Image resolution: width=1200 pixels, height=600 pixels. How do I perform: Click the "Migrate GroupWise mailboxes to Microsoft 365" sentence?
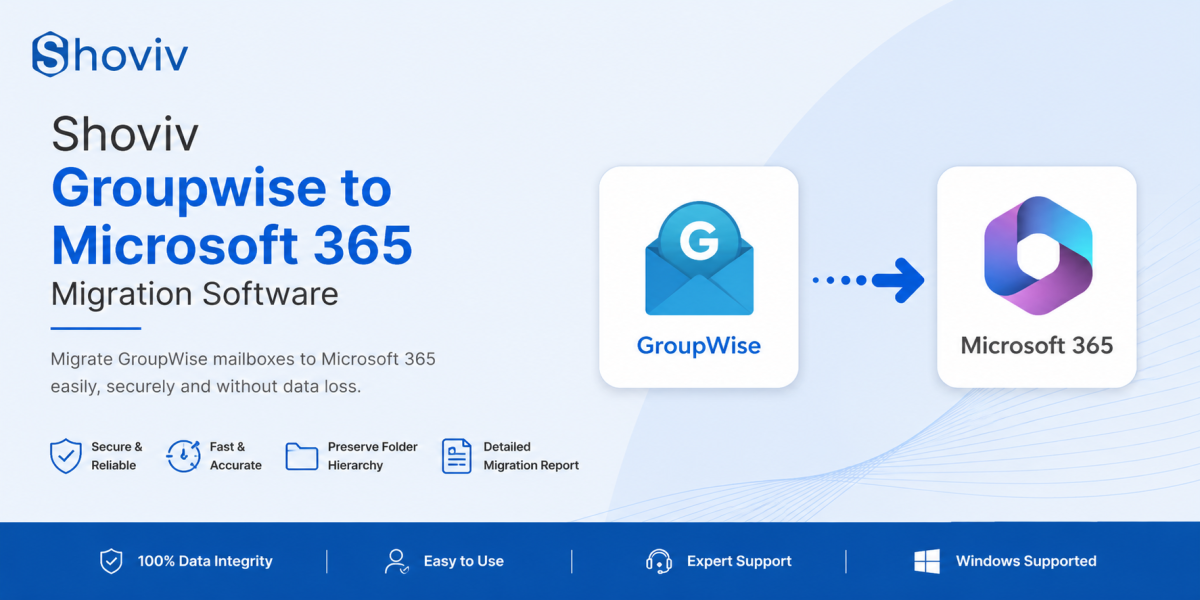pos(243,359)
